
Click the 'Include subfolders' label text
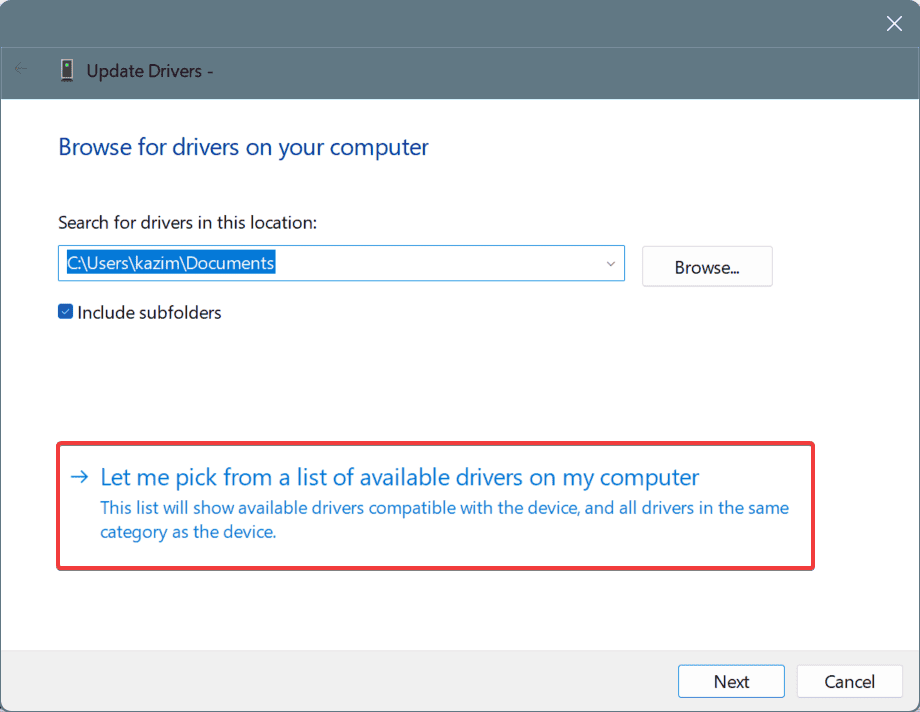point(149,312)
